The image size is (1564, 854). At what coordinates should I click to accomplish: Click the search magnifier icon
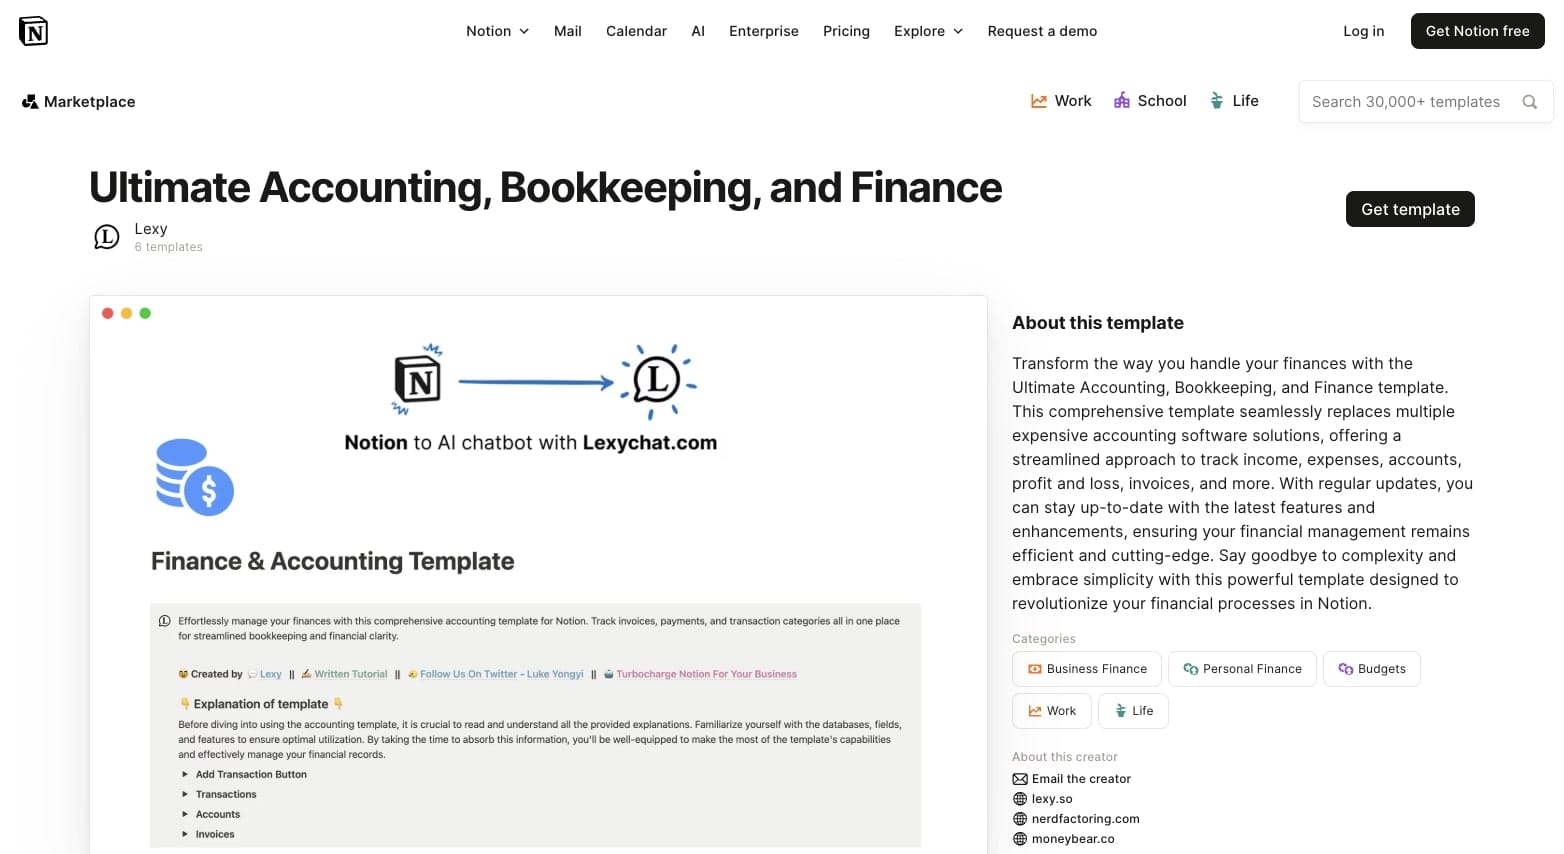tap(1529, 102)
